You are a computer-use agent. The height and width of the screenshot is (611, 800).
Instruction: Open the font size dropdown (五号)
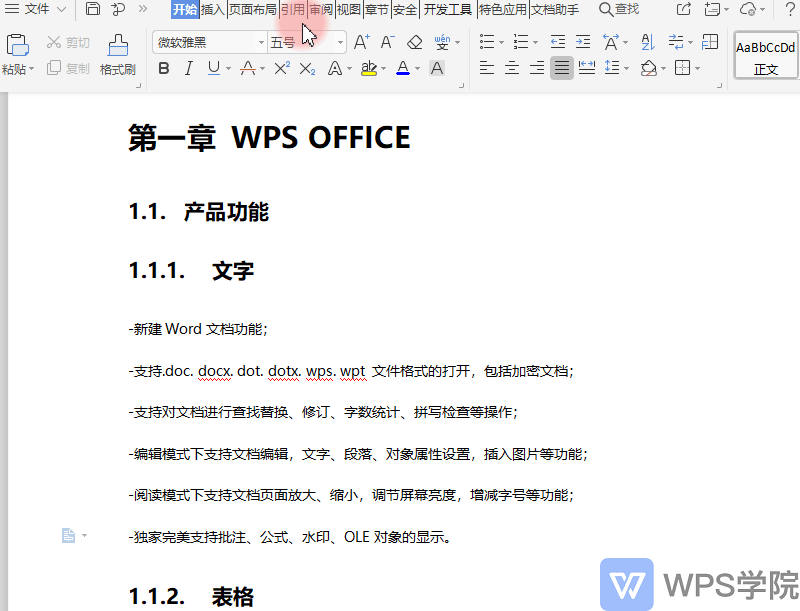point(340,42)
